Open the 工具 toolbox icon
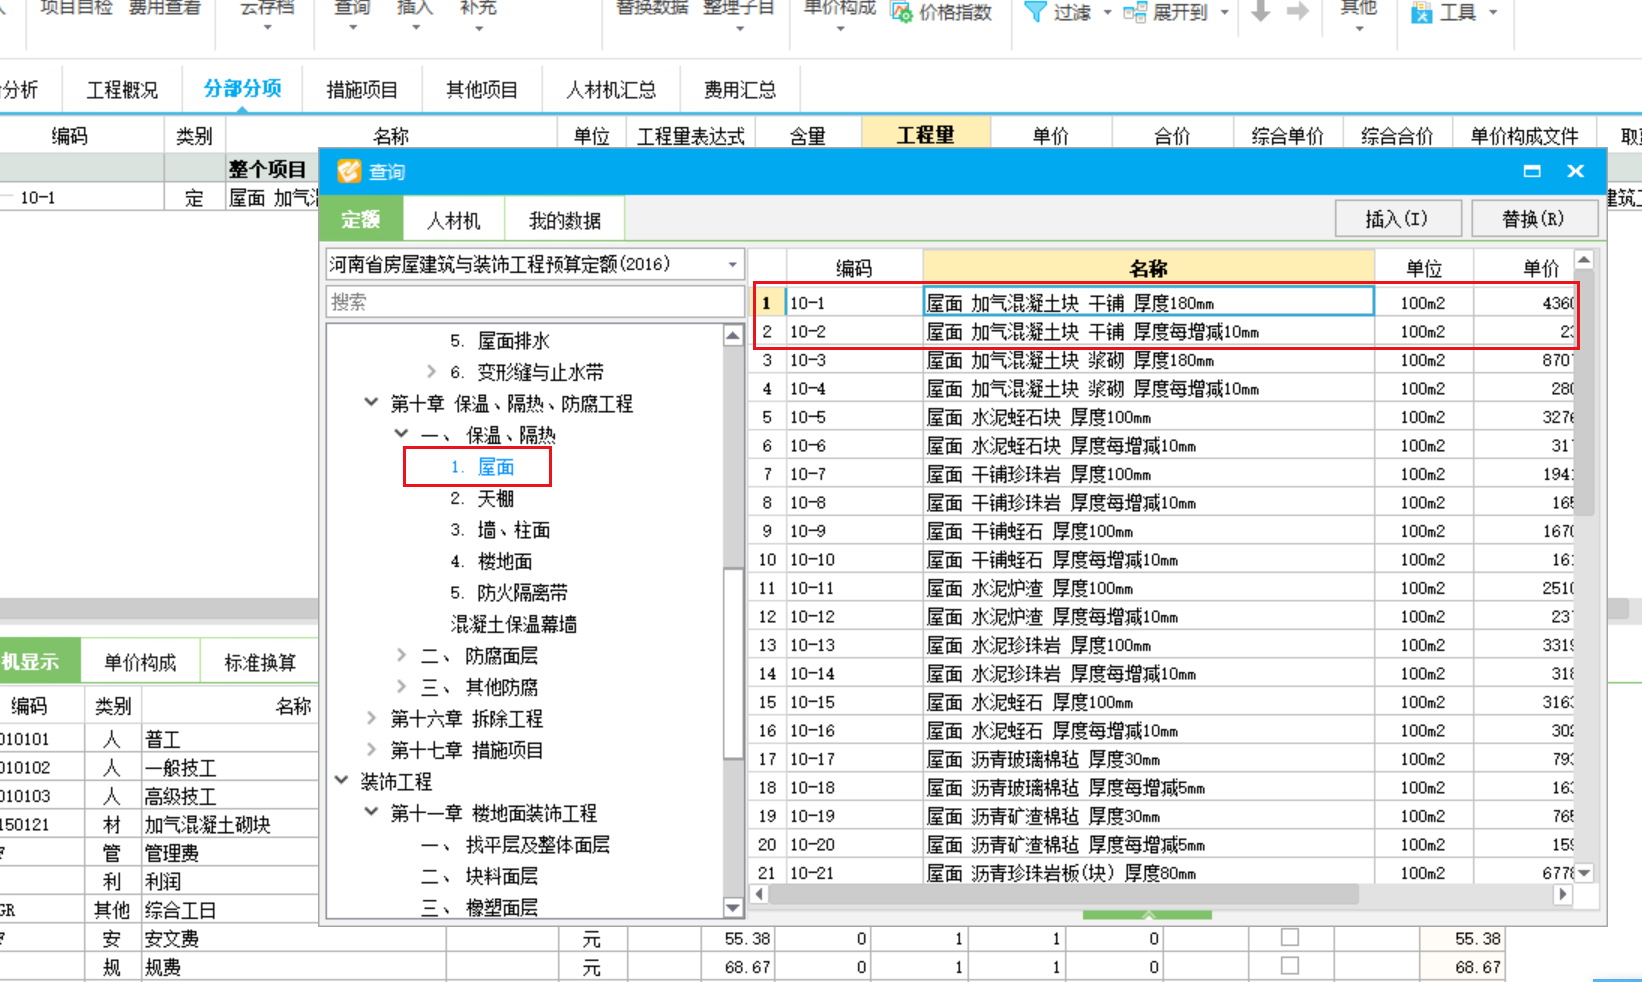This screenshot has width=1642, height=982. [1421, 12]
